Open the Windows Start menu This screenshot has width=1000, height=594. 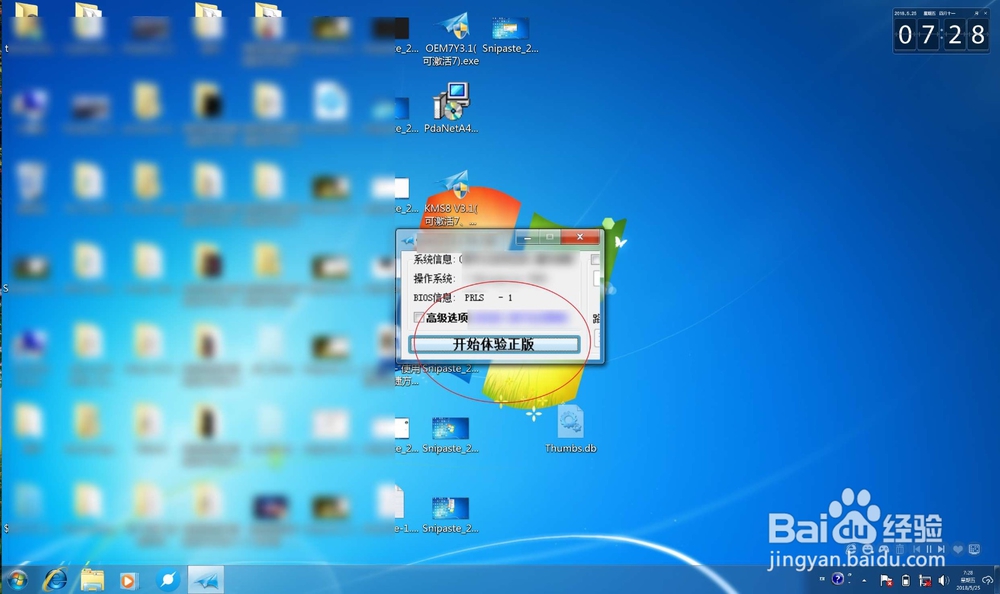pyautogui.click(x=17, y=579)
